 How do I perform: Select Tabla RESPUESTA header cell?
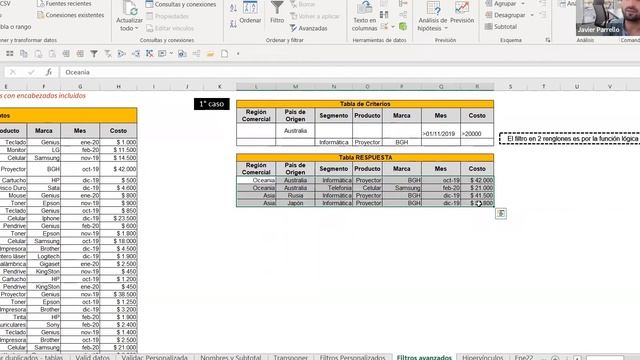tap(365, 158)
